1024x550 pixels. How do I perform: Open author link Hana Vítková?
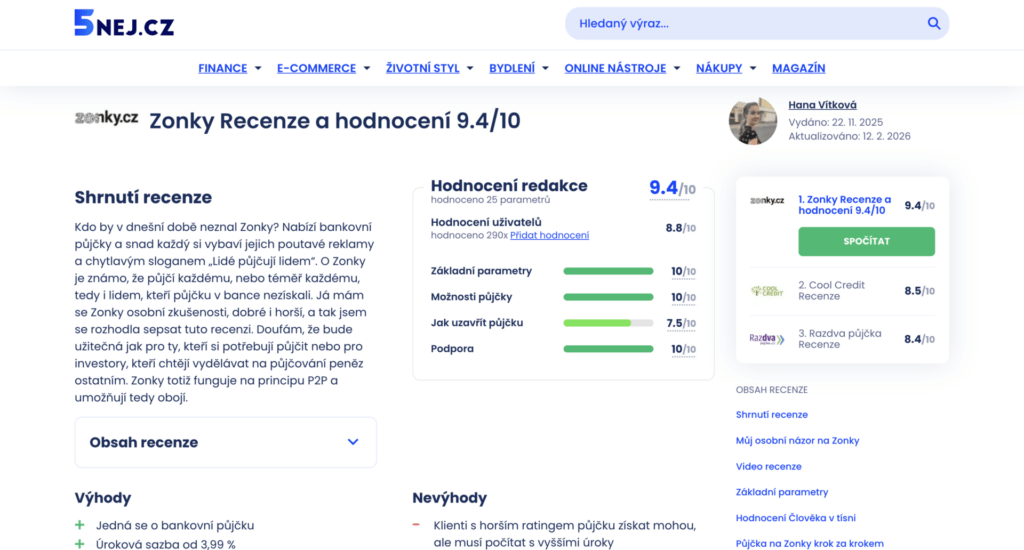tap(822, 105)
